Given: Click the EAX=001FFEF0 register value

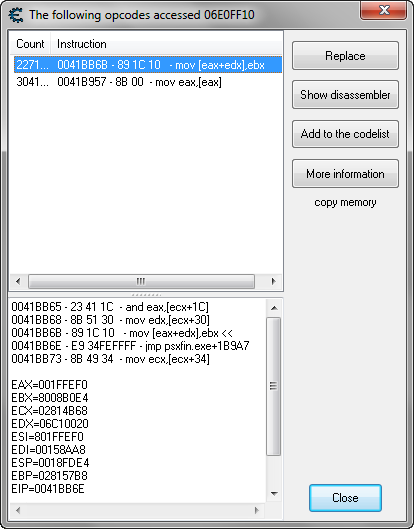Looking at the screenshot, I should [x=49, y=385].
